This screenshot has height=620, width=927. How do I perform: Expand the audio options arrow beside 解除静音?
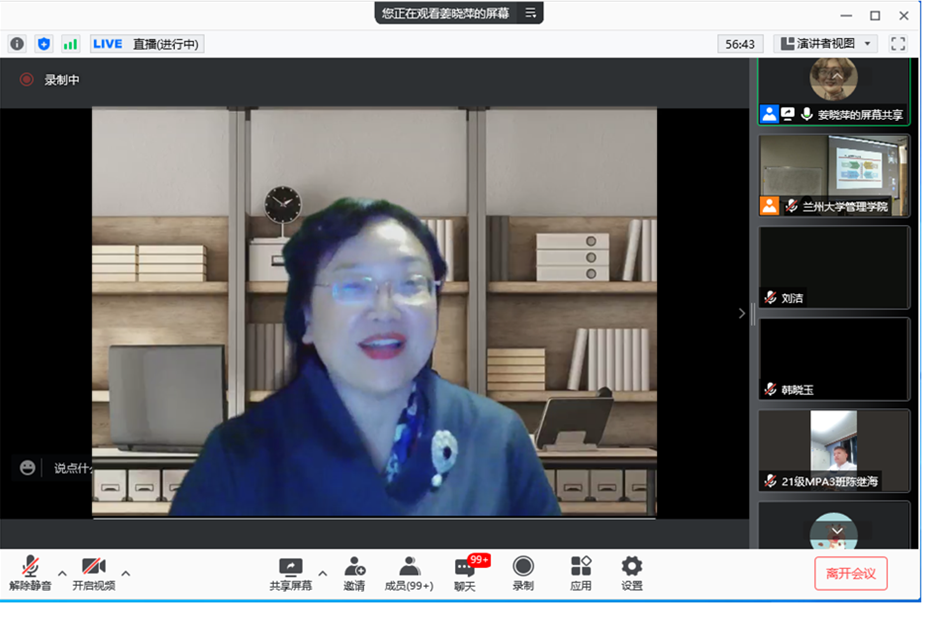(62, 573)
